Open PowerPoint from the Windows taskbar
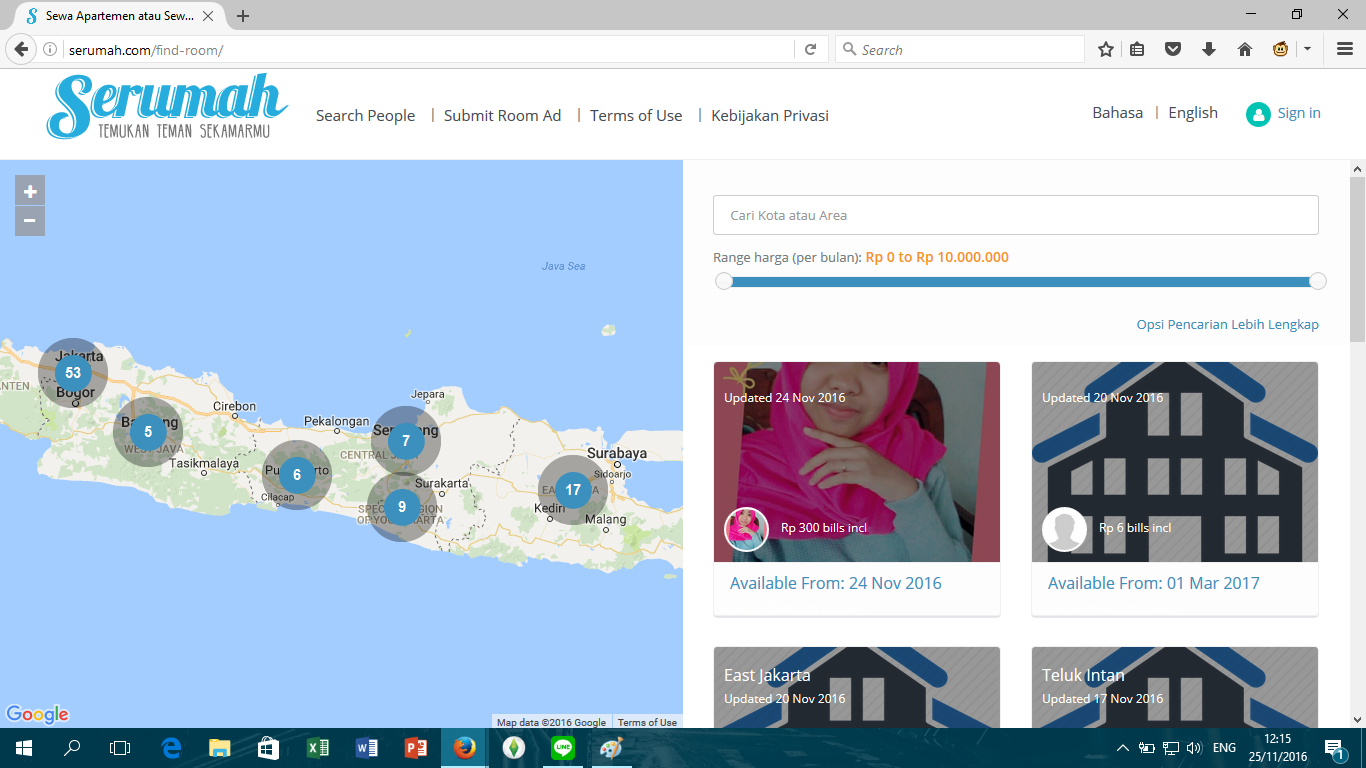This screenshot has height=768, width=1366. click(x=416, y=748)
